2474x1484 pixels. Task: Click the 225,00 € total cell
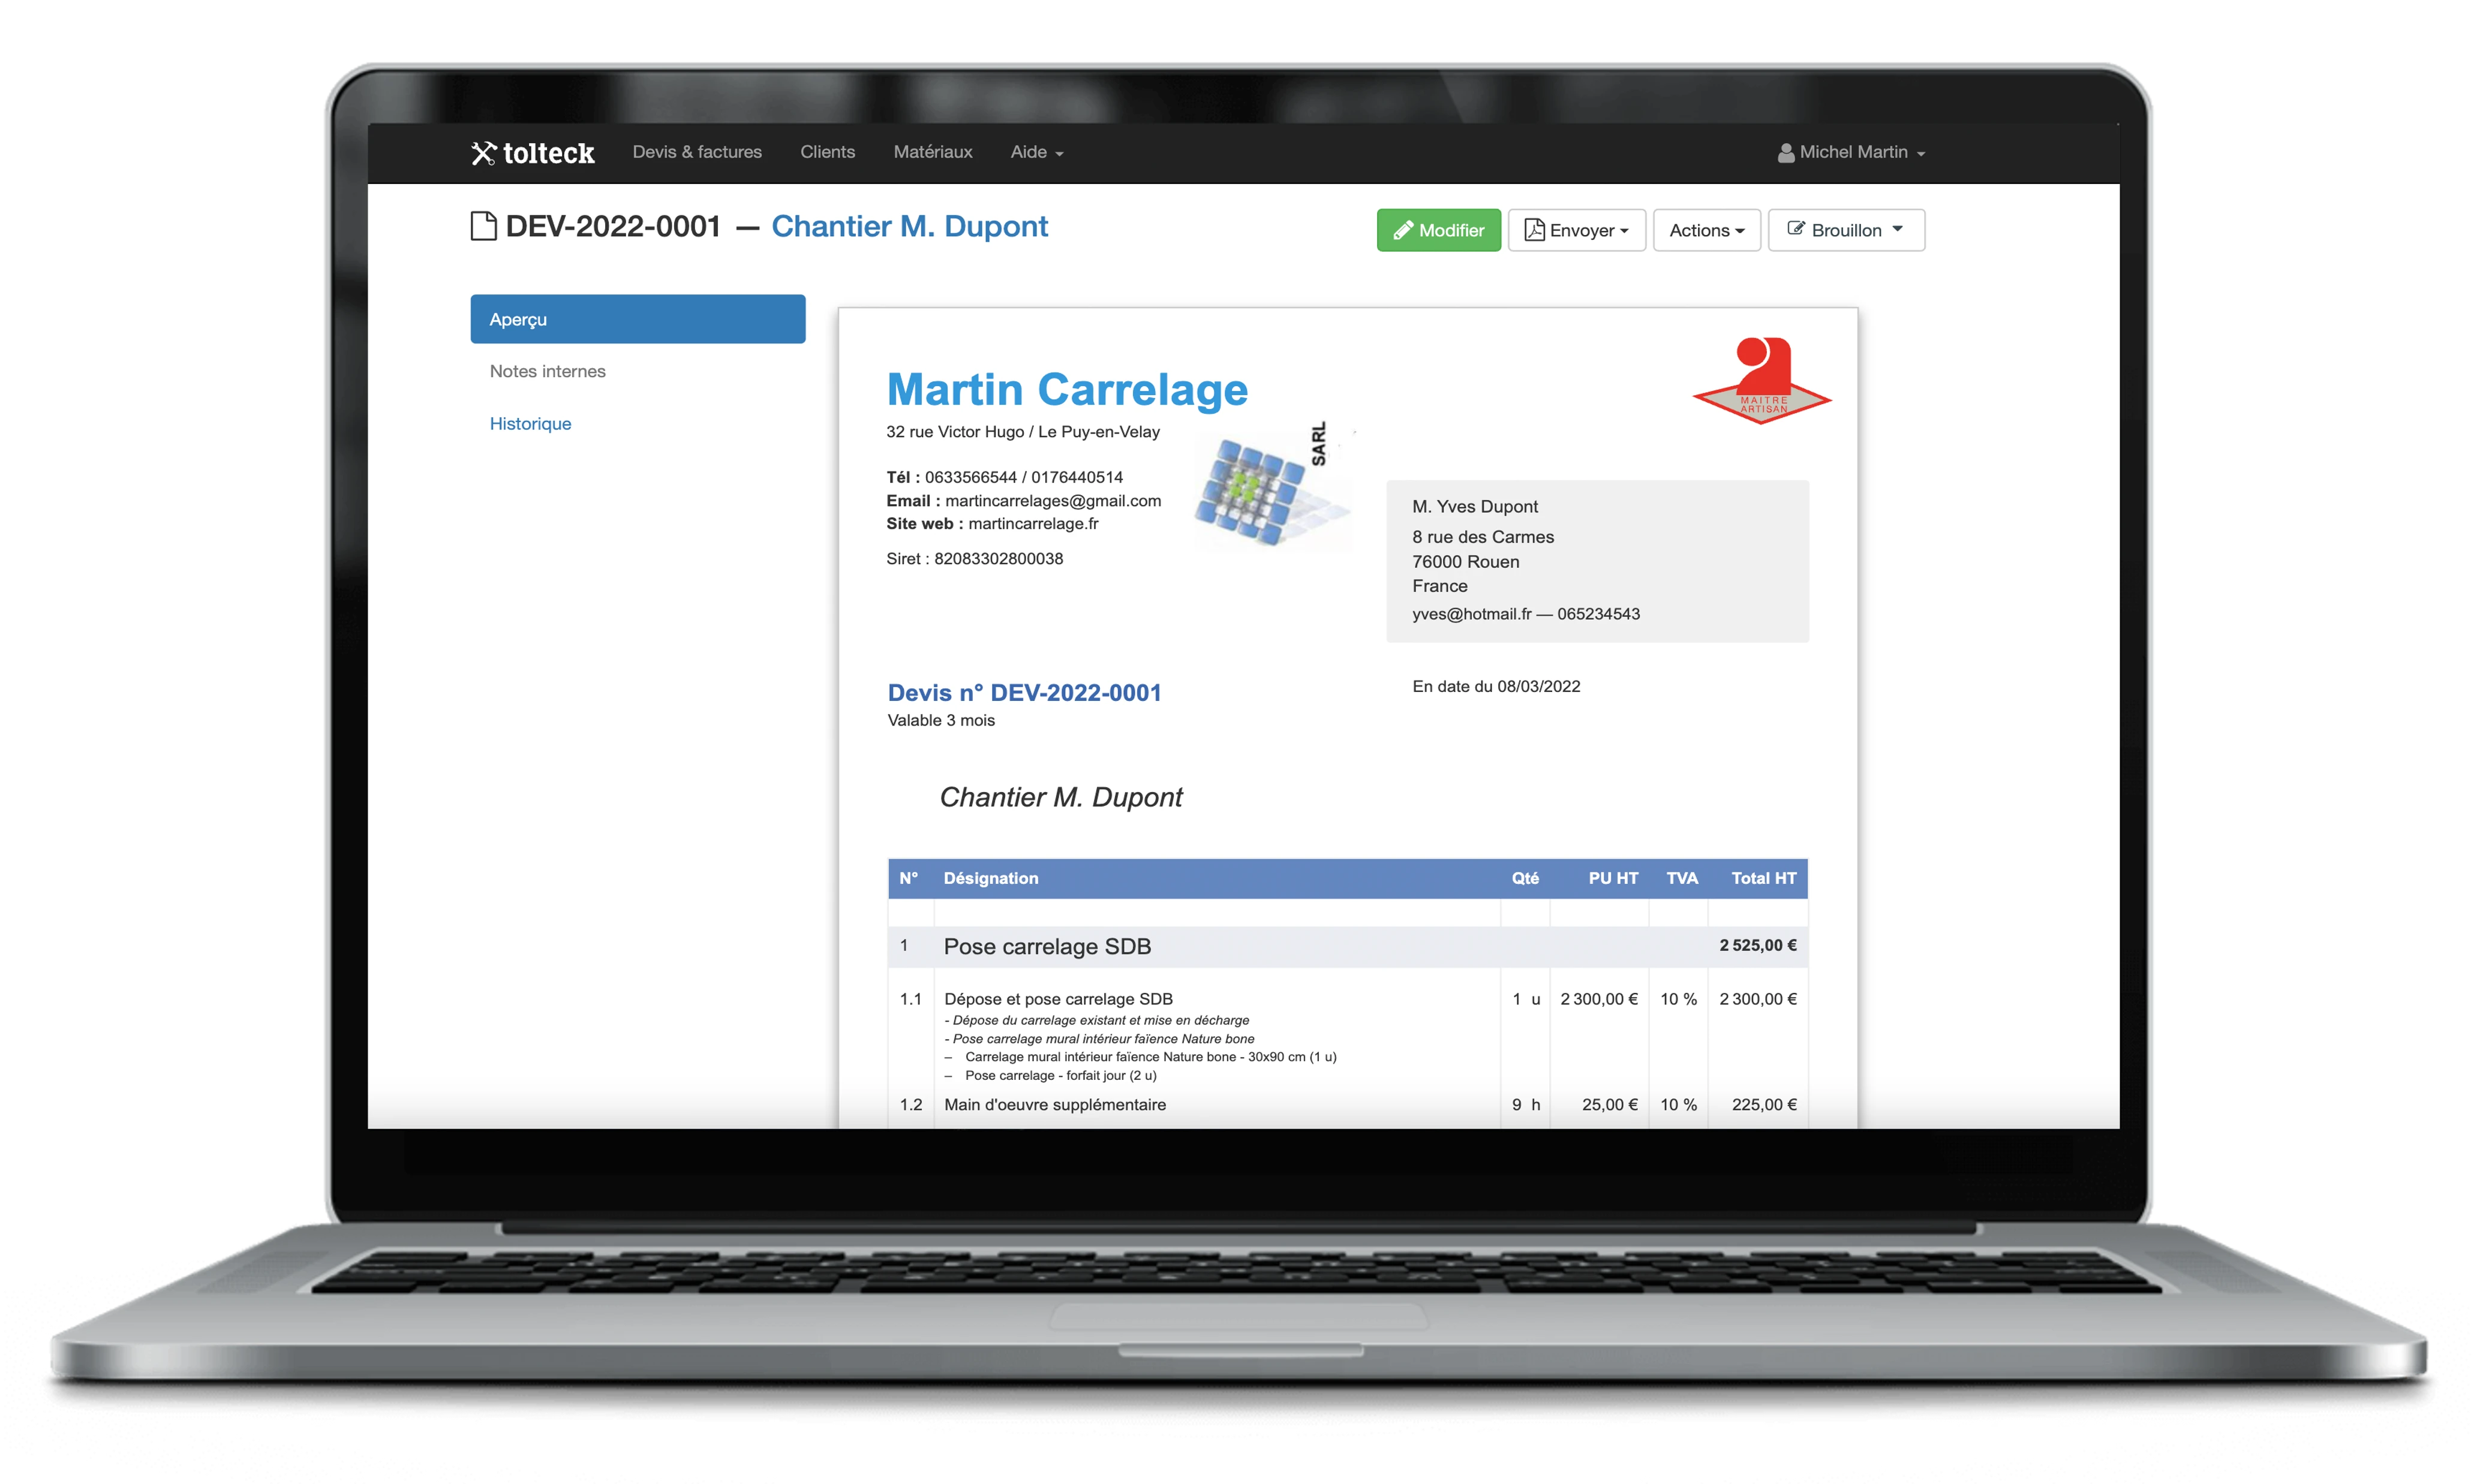pos(1764,1104)
